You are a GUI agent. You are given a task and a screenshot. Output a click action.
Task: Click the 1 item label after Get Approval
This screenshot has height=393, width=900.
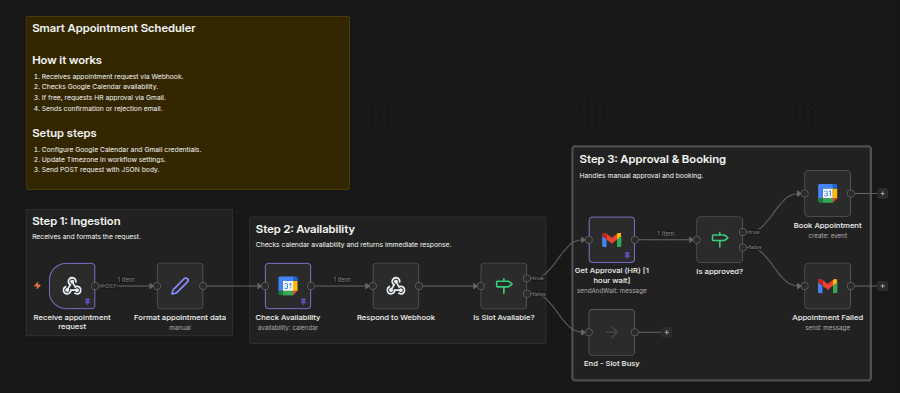coord(666,234)
